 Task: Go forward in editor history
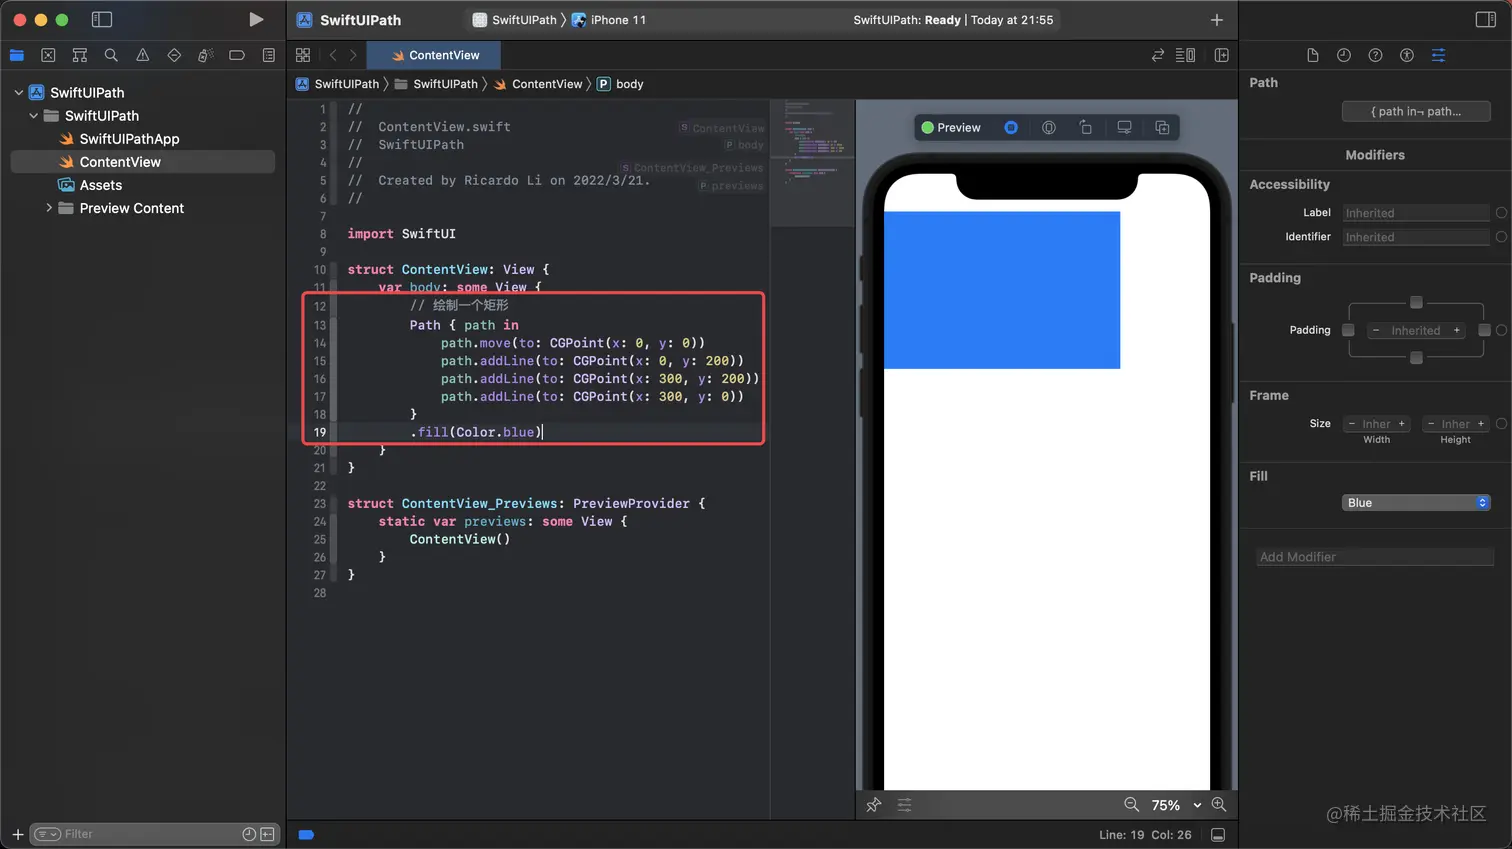353,55
